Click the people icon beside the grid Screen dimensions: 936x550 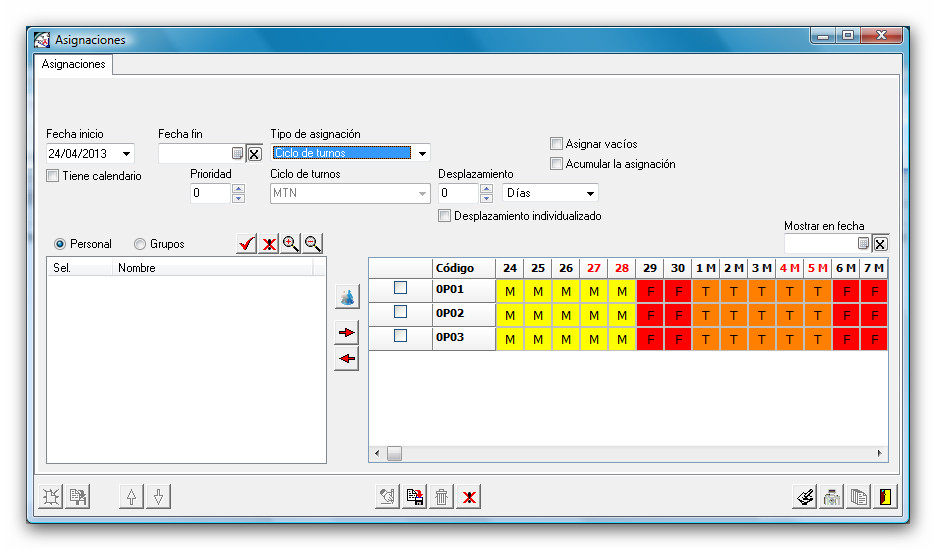[346, 297]
